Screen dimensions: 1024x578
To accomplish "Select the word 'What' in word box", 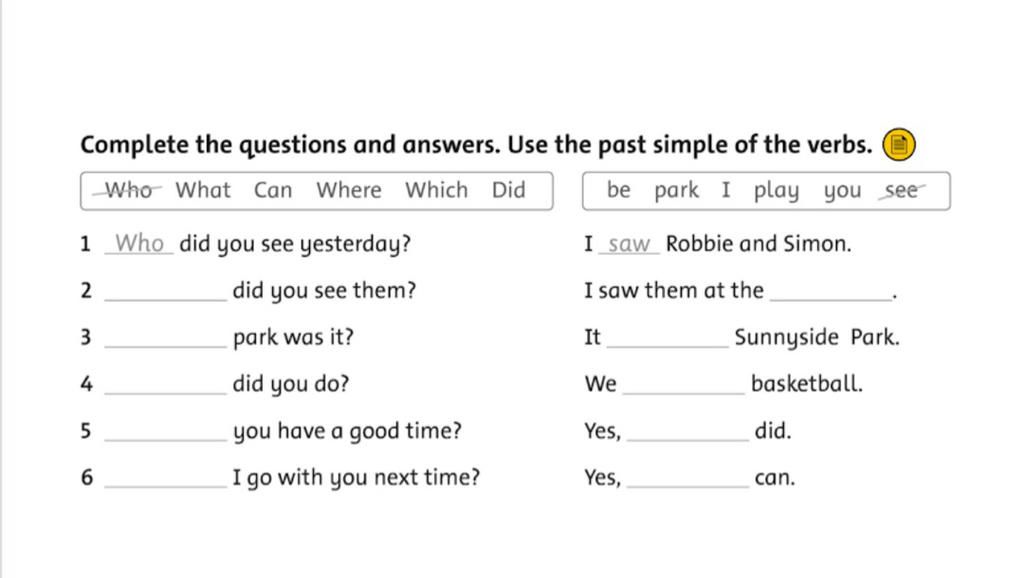I will click(x=203, y=190).
